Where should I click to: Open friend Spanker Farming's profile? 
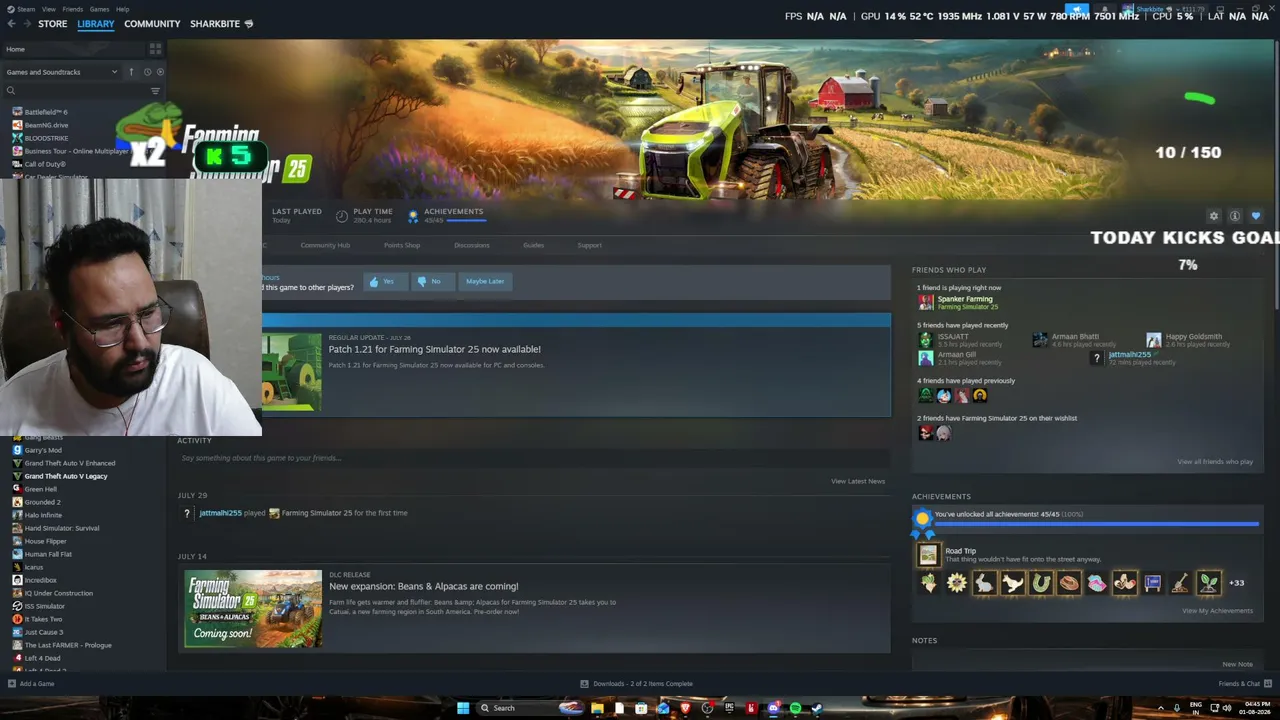pos(965,299)
